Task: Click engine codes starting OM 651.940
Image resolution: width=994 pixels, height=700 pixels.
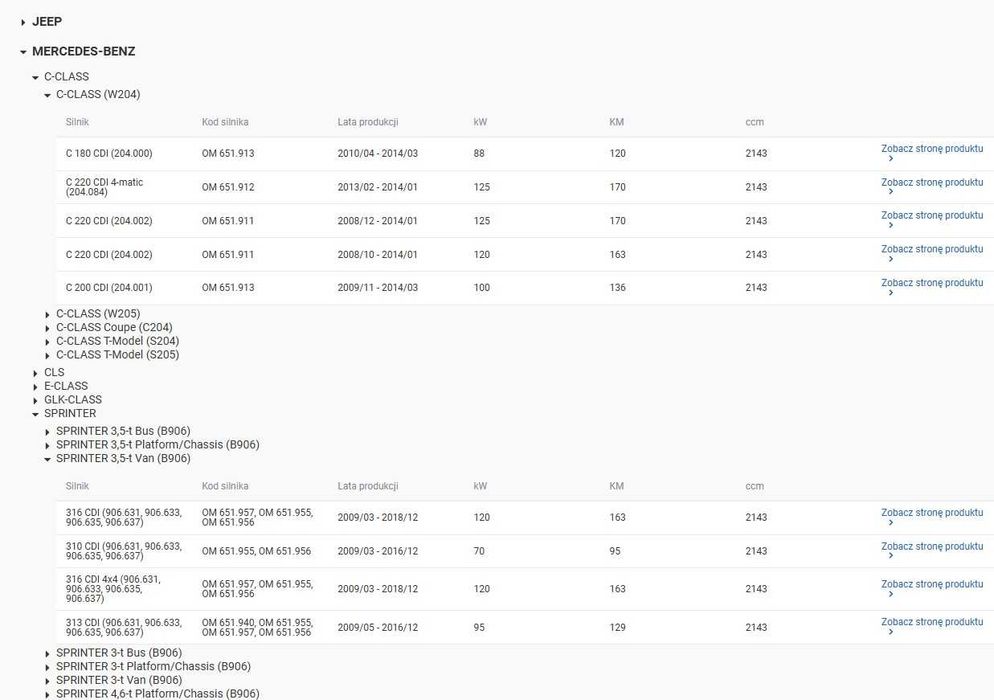Action: click(257, 628)
